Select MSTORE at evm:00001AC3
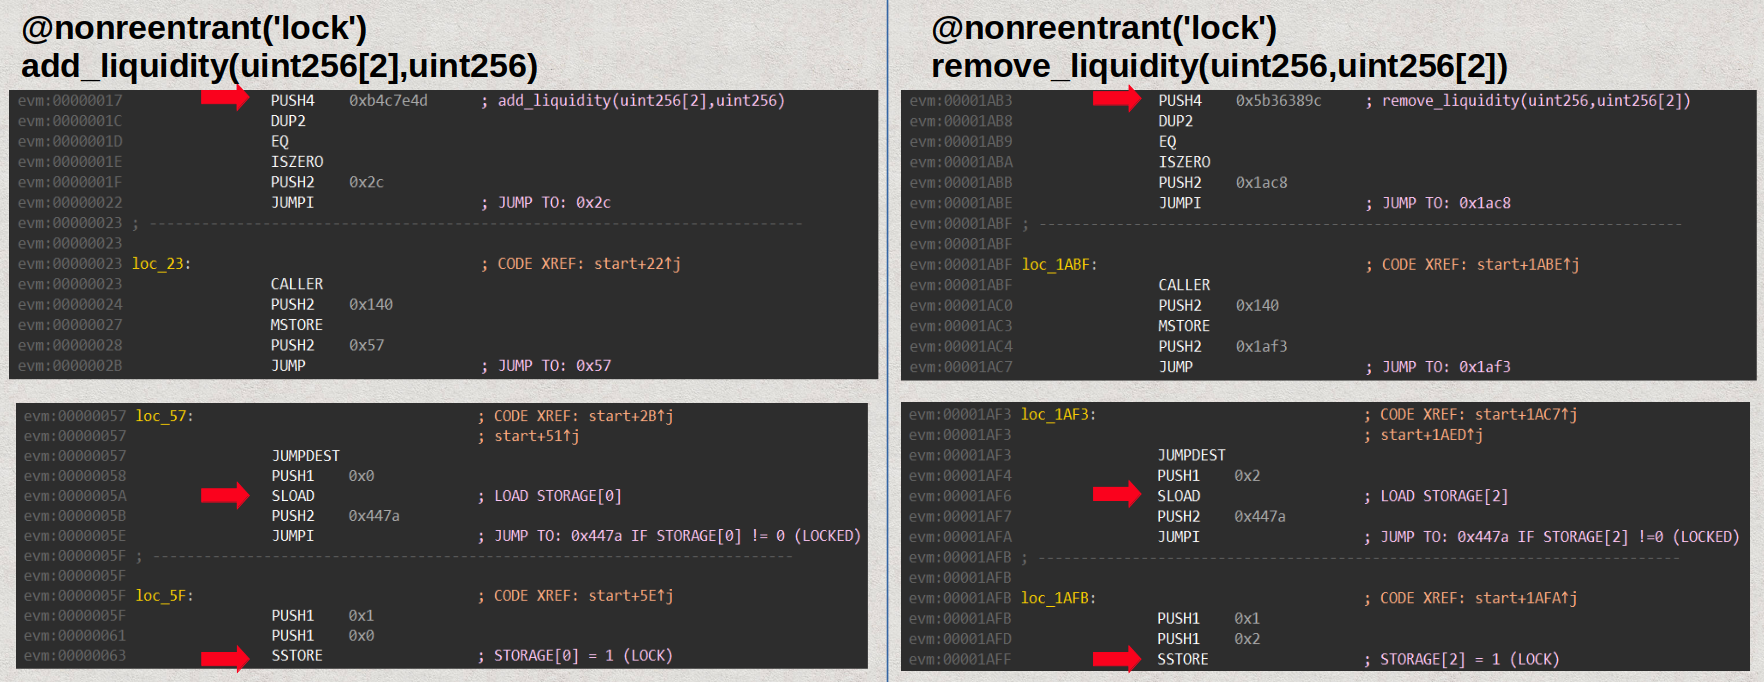This screenshot has width=1764, height=682. [1185, 326]
